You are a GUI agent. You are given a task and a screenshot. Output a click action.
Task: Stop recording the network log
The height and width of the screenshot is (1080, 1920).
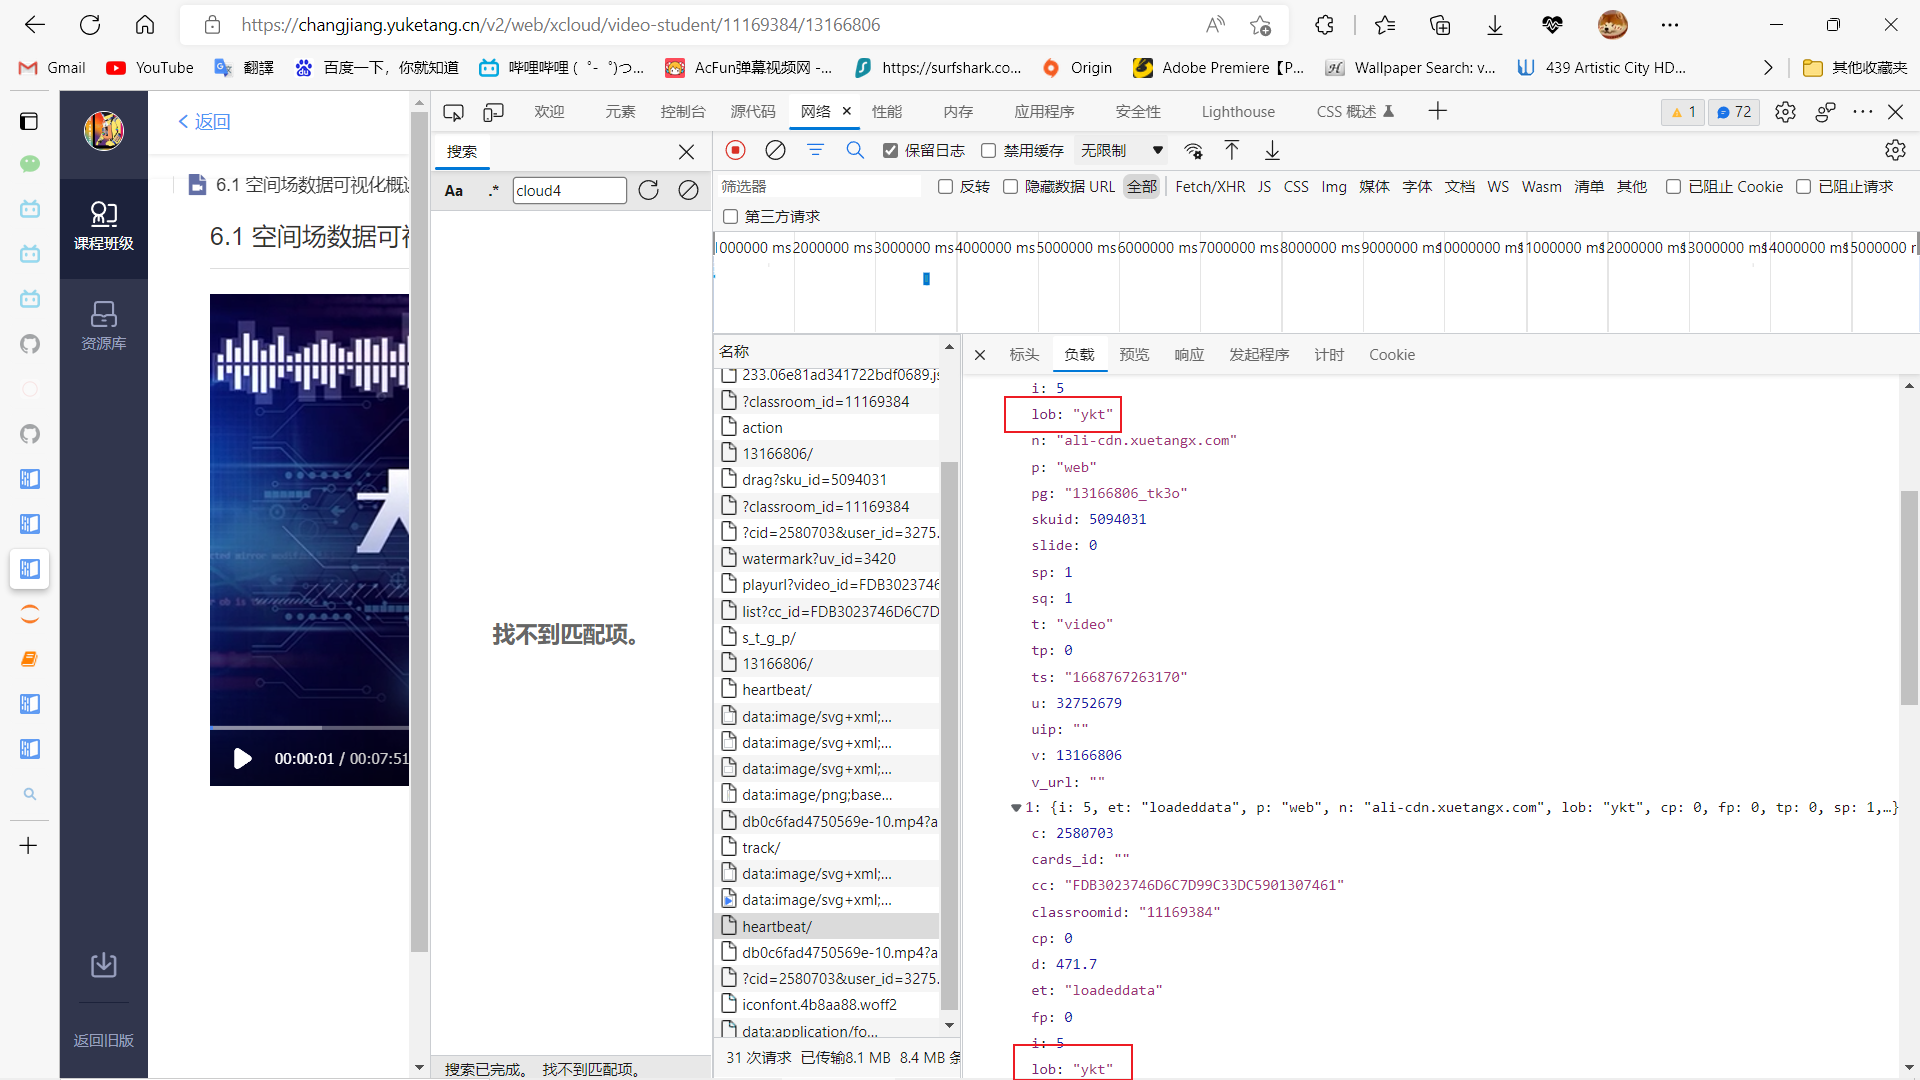coord(735,150)
